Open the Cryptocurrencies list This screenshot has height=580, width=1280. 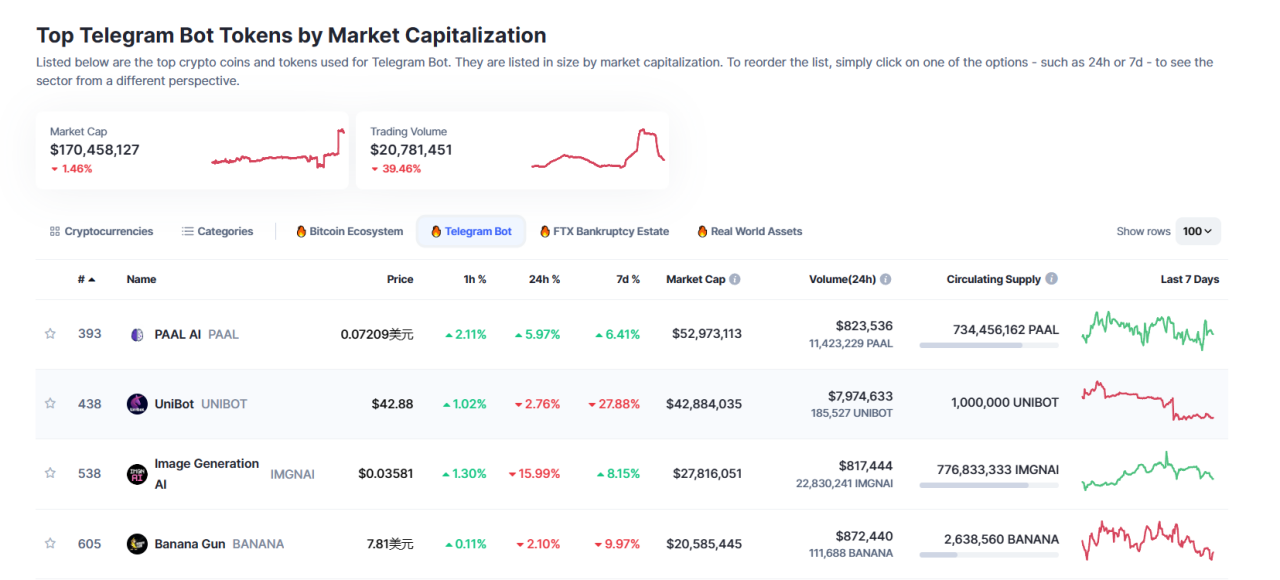101,231
